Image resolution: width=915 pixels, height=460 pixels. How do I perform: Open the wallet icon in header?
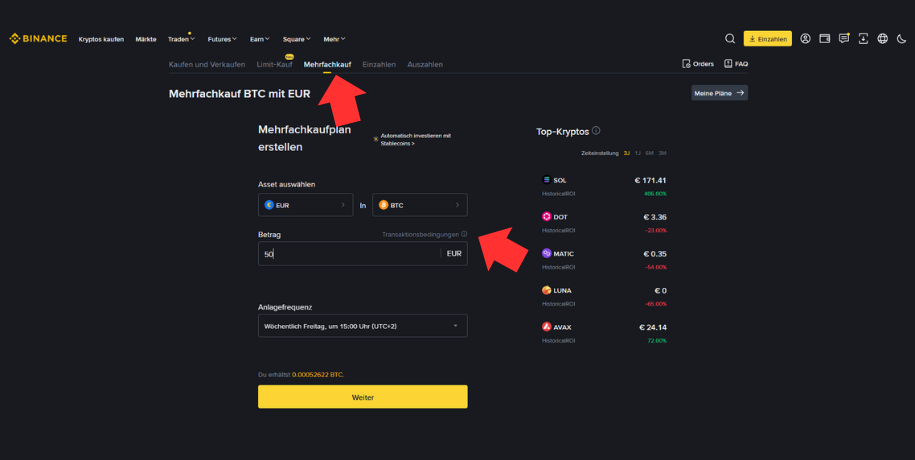tap(825, 39)
